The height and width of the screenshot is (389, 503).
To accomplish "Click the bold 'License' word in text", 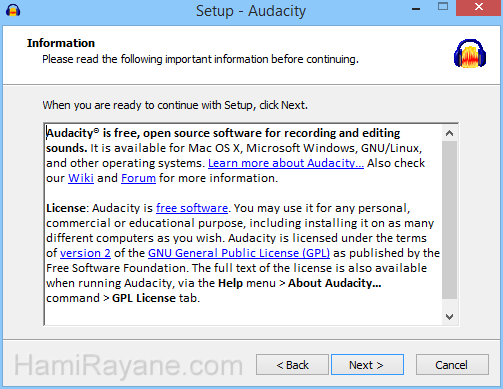I will (66, 208).
